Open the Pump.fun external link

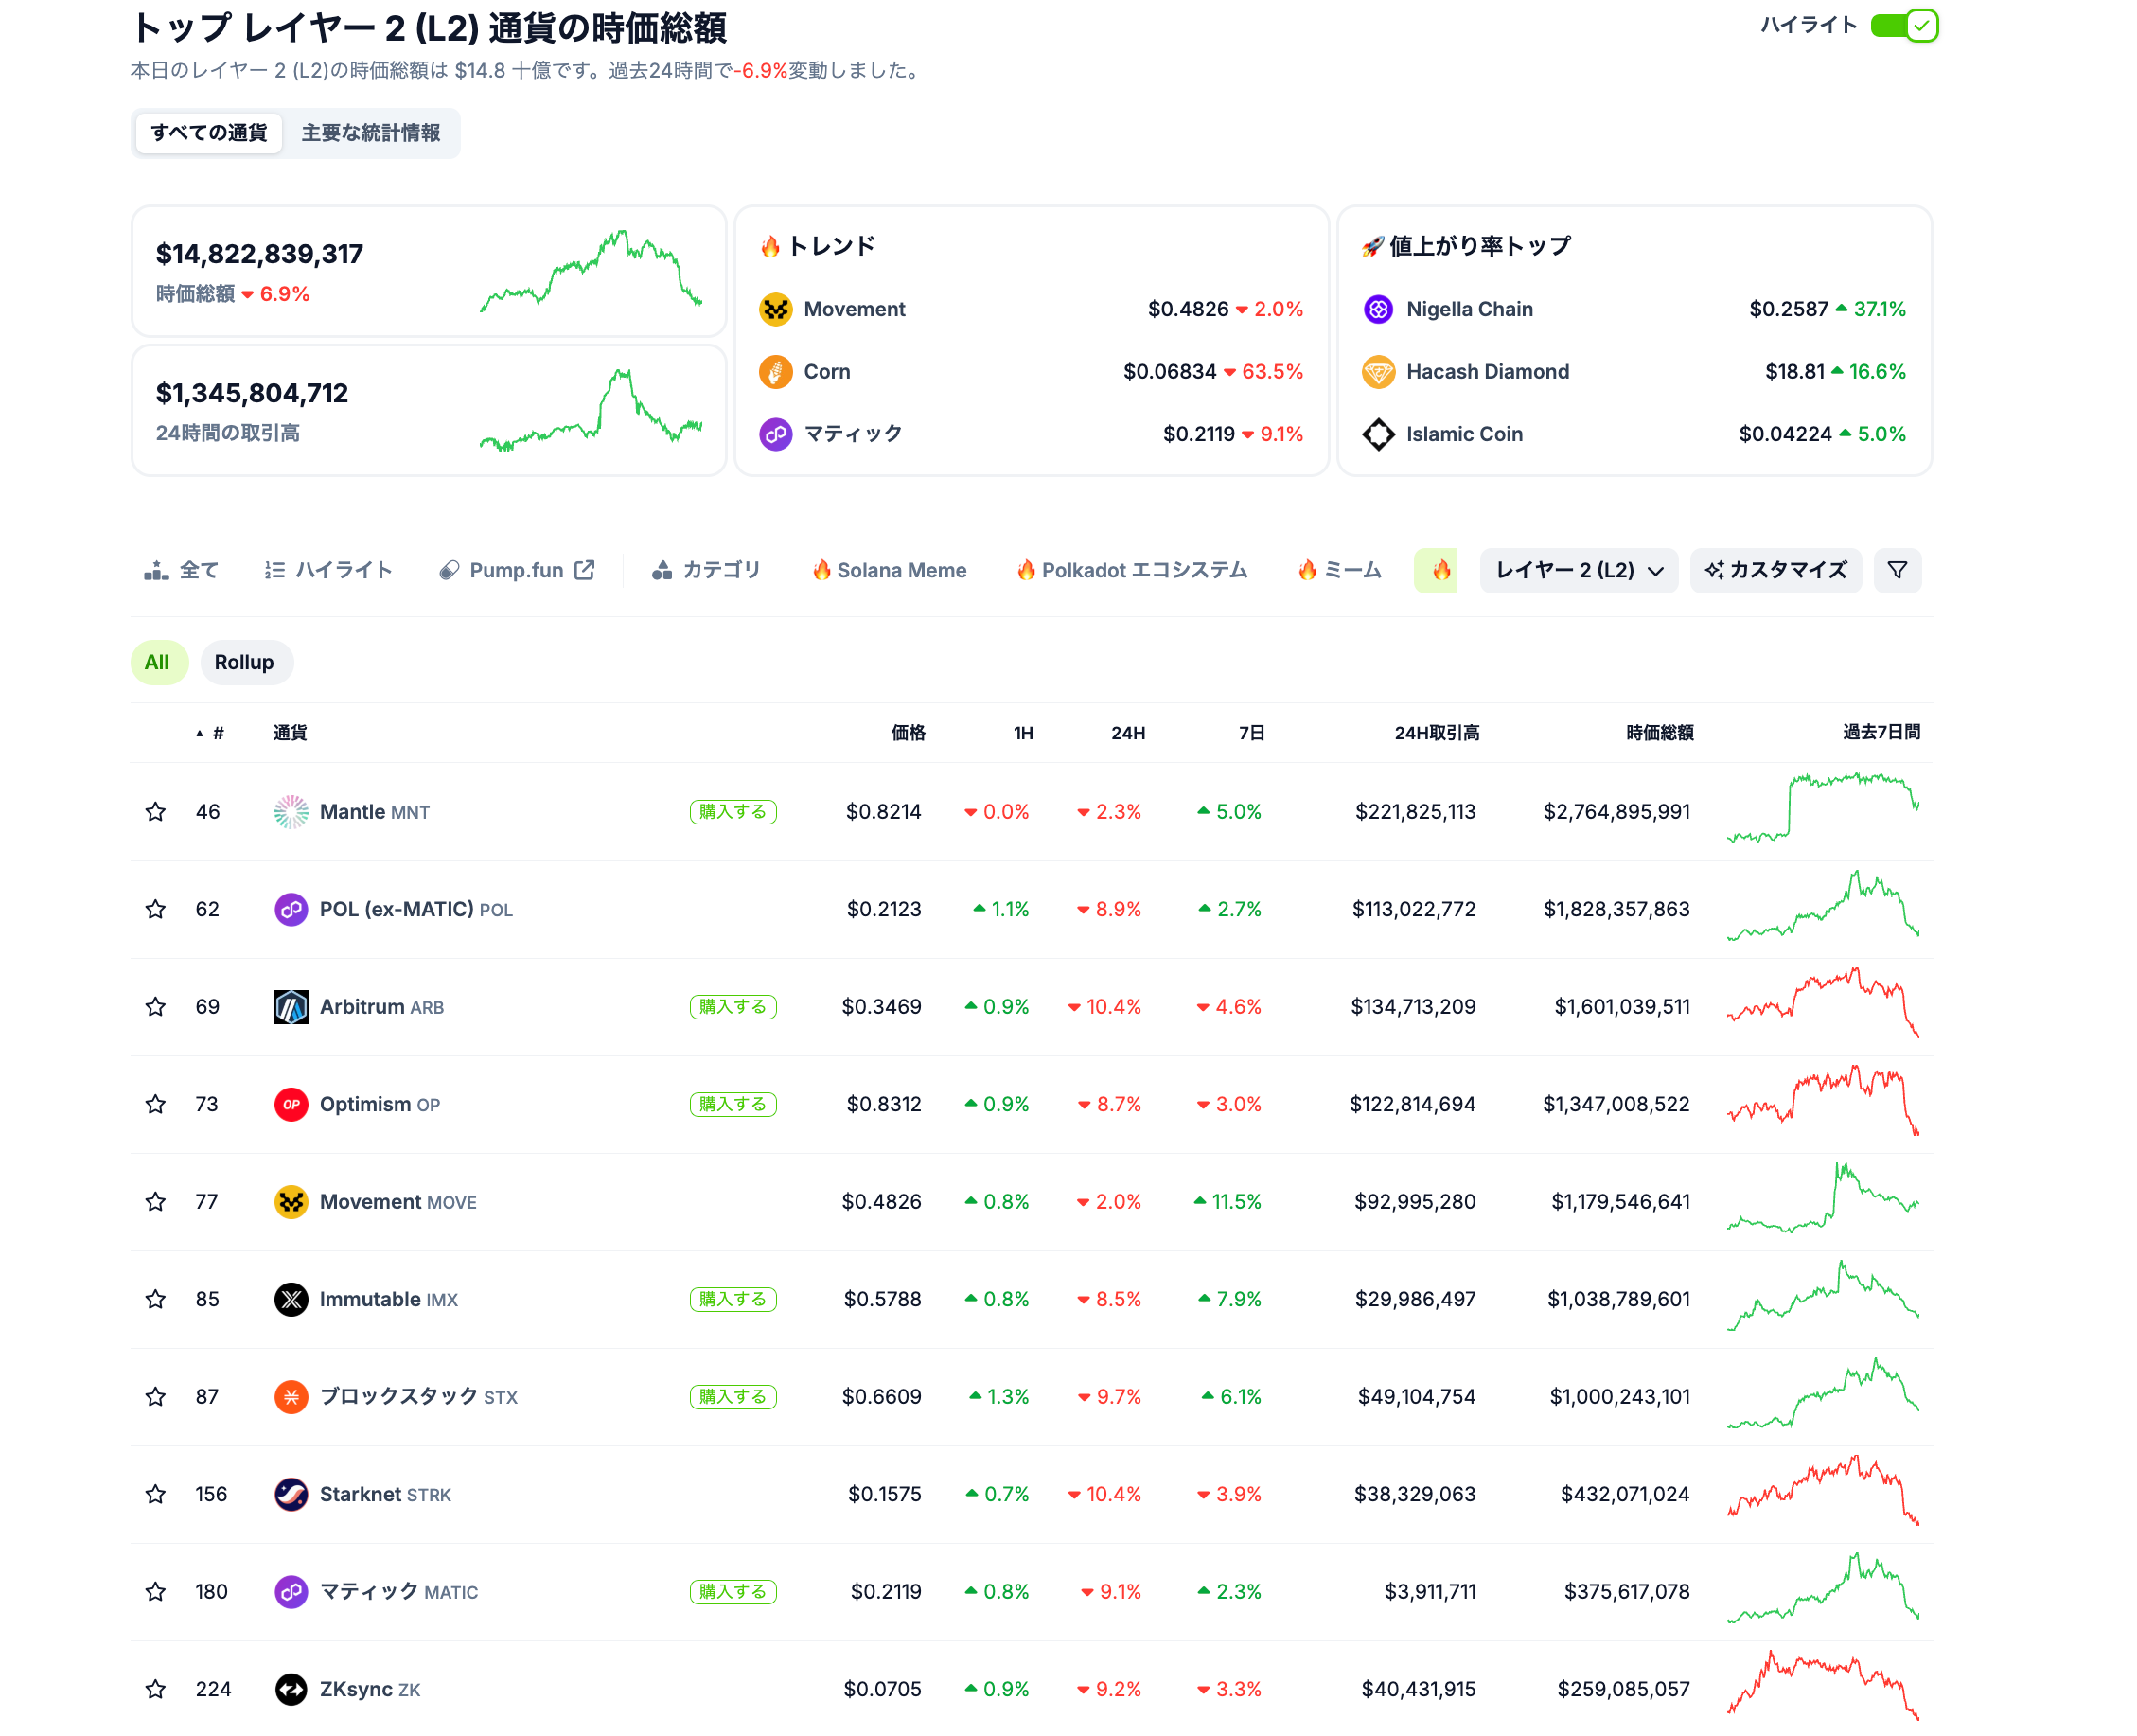pos(516,570)
